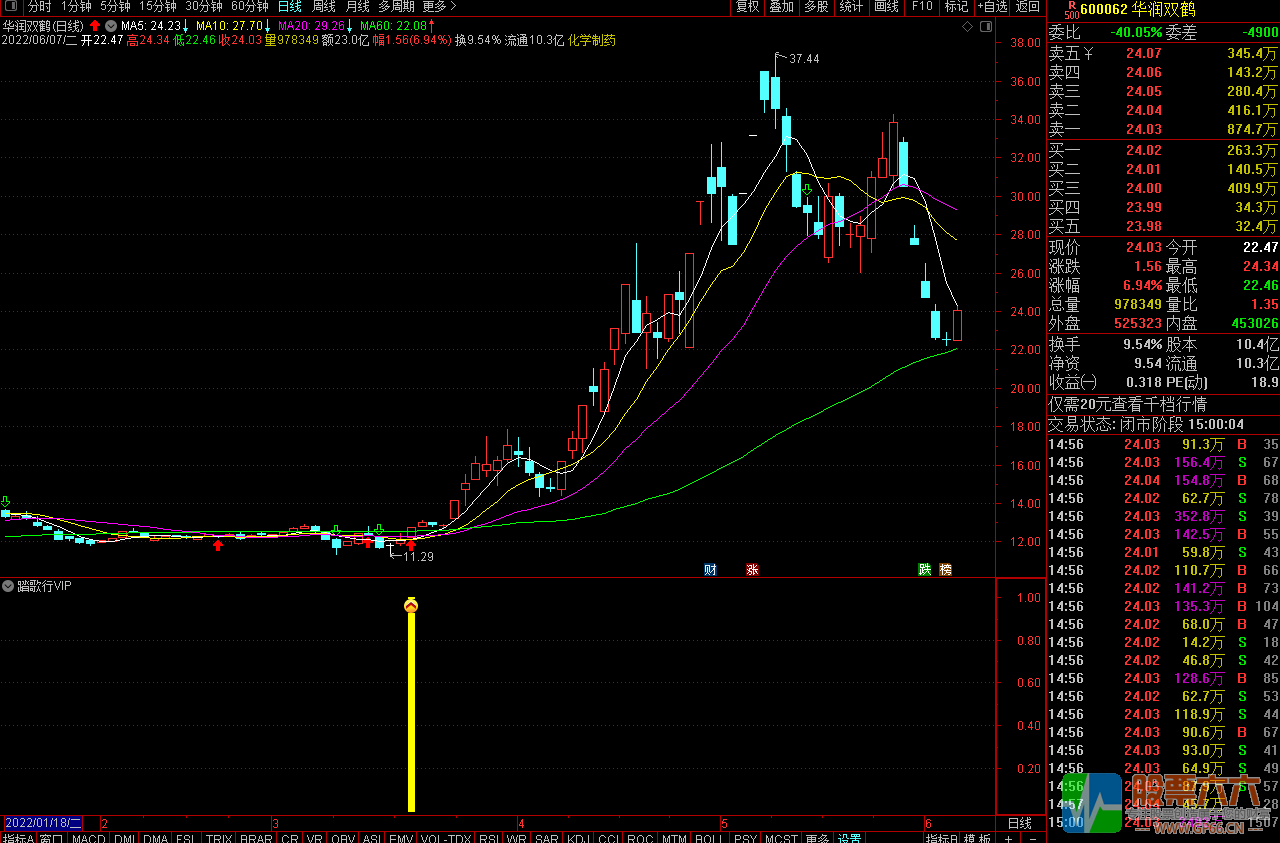1280x843 pixels.
Task: Click the 日线 period label at the bottom right
Action: [x=1019, y=823]
